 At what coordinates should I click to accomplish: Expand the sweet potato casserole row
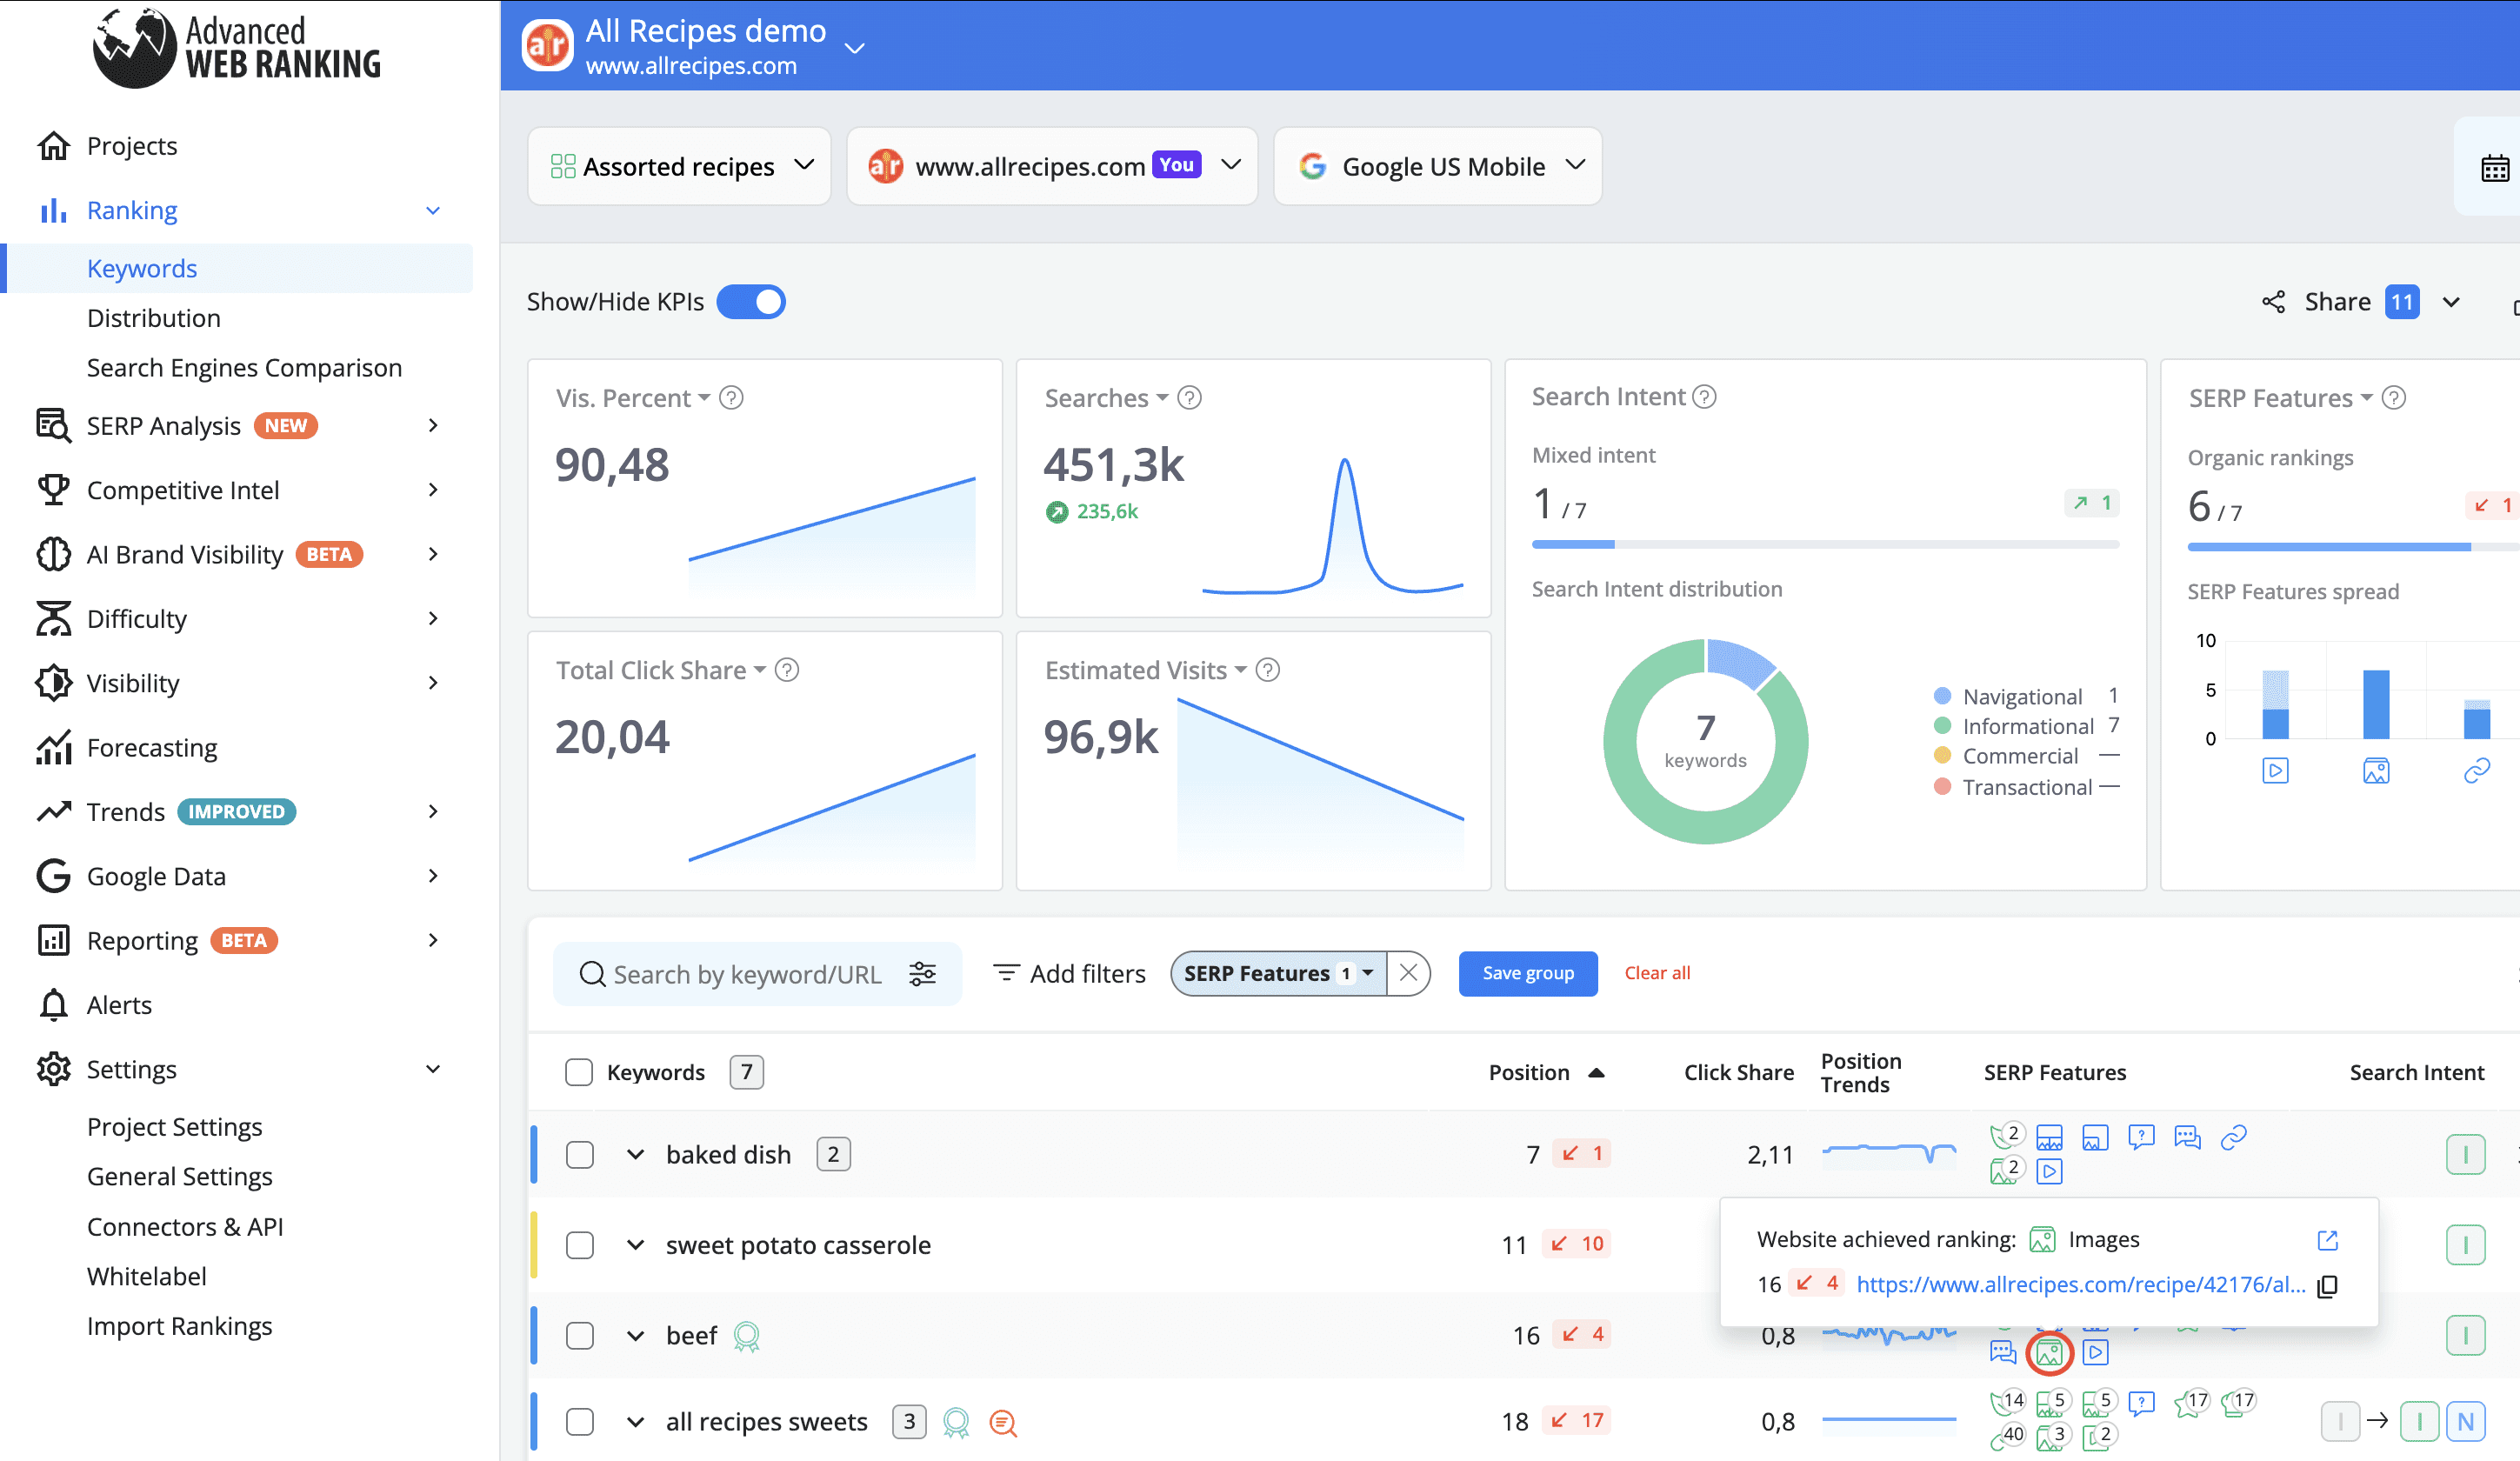pyautogui.click(x=635, y=1245)
